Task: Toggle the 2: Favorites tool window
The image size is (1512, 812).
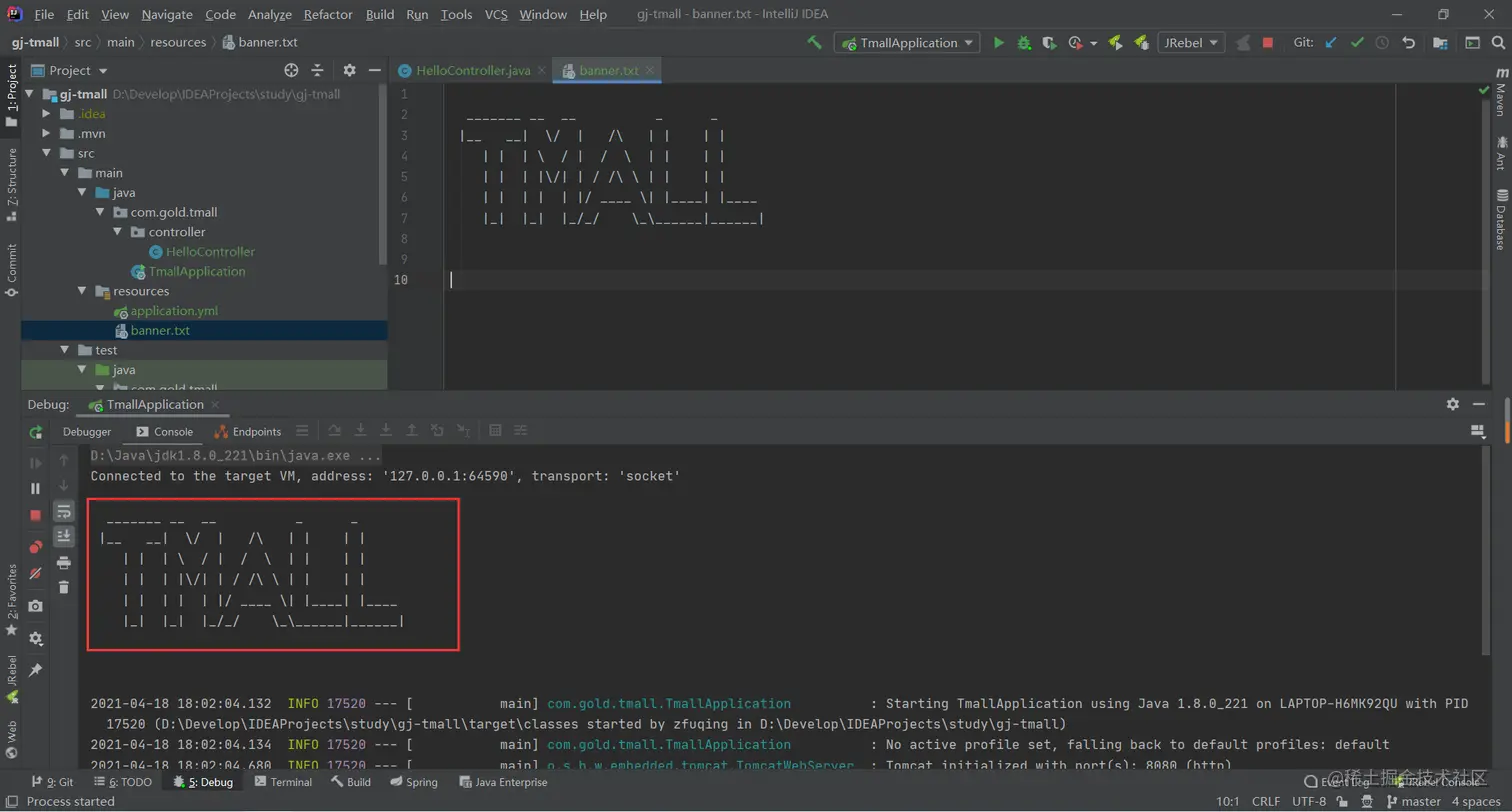Action: (12, 600)
